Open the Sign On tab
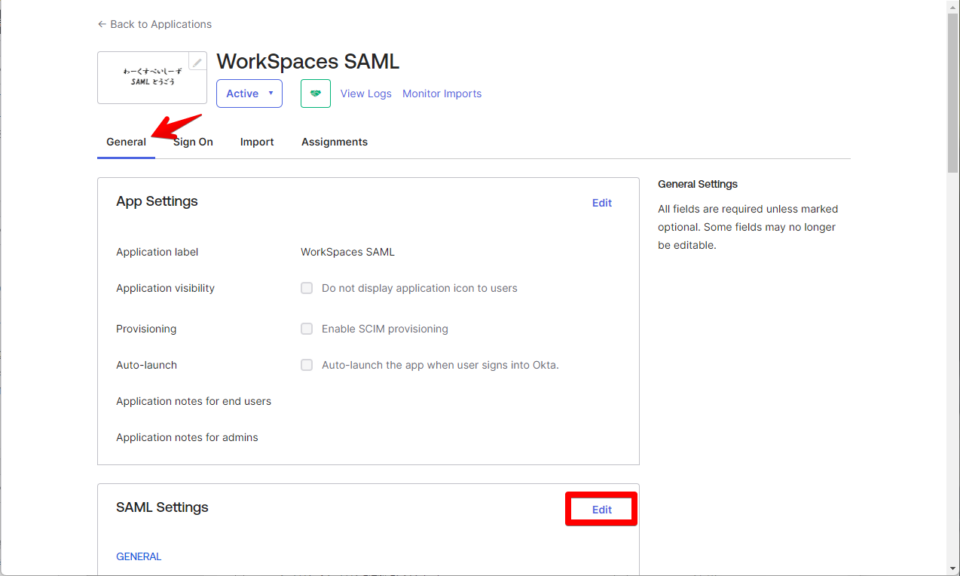960x576 pixels. (192, 141)
